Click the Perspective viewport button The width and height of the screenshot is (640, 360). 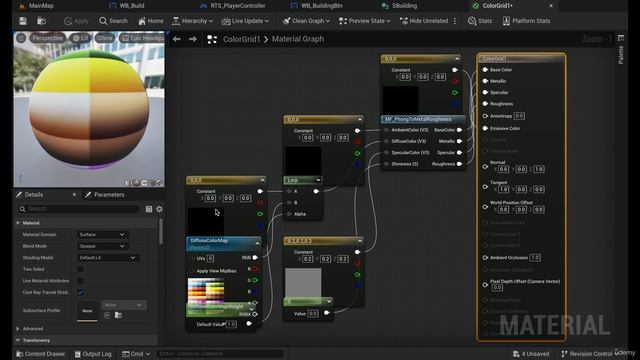tap(47, 38)
